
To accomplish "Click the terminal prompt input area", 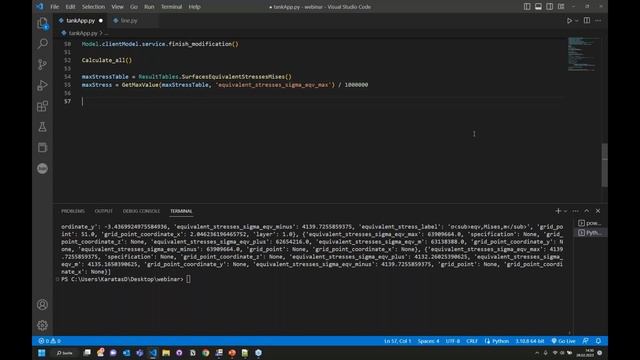I will (188, 279).
